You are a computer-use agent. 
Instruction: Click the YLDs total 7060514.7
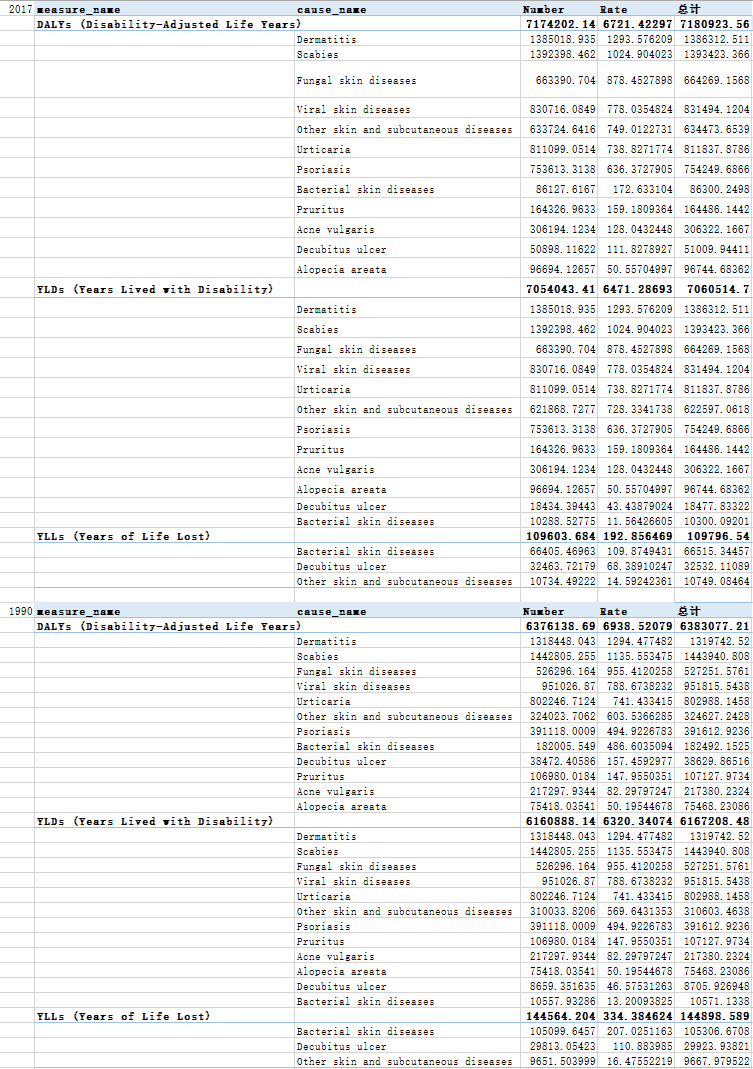tap(718, 290)
